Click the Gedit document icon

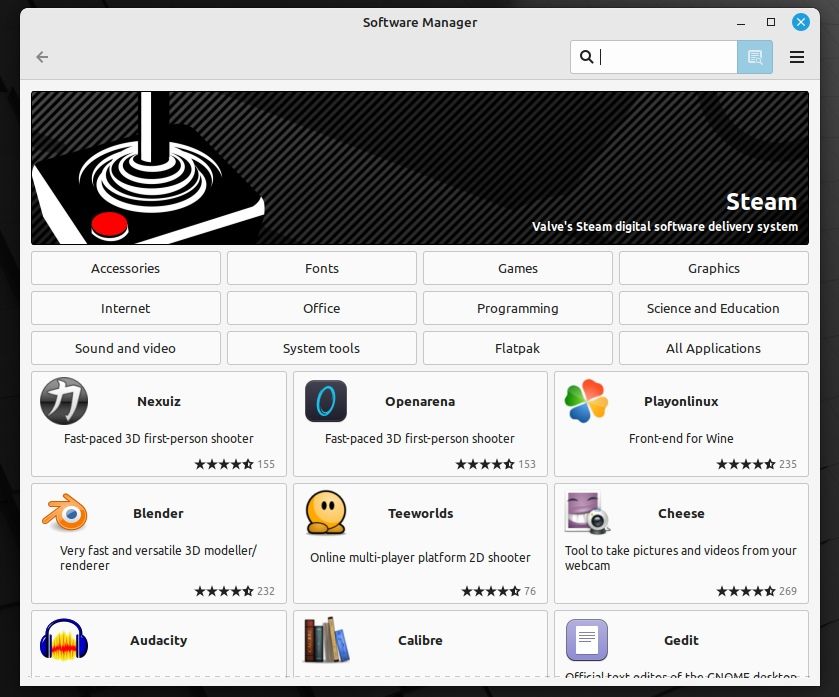pyautogui.click(x=587, y=640)
